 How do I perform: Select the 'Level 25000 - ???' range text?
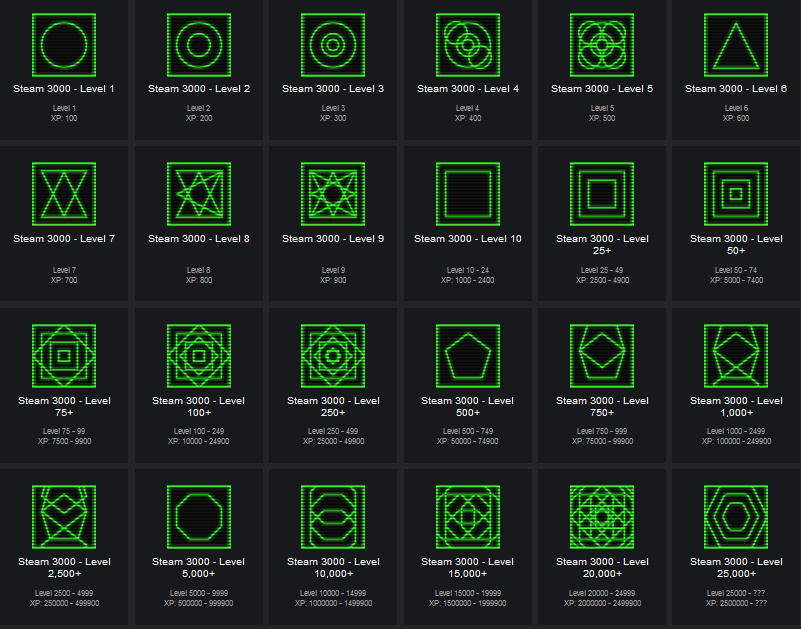(736, 593)
